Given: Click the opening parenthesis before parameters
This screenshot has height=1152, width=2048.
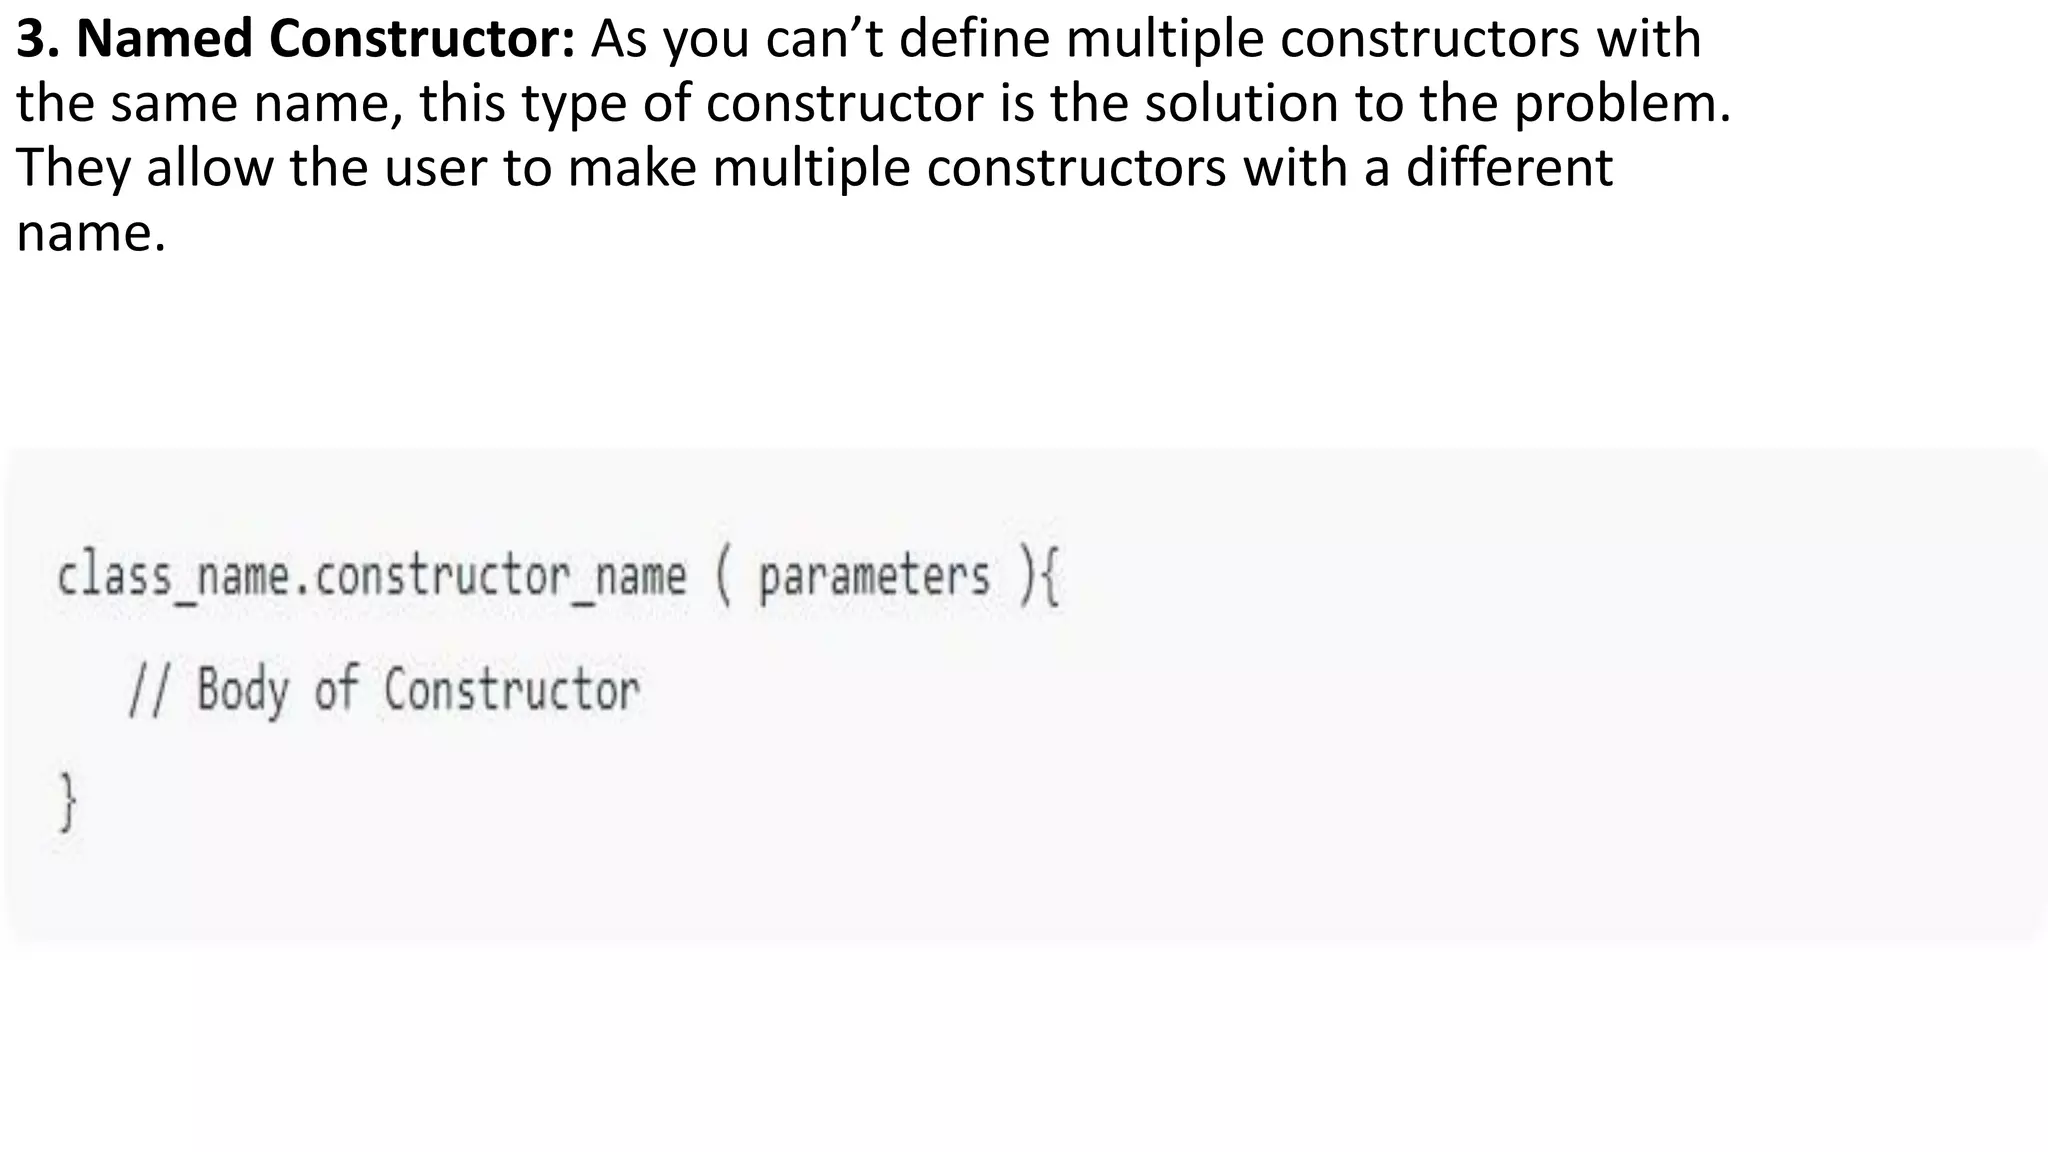Looking at the screenshot, I should (x=723, y=579).
